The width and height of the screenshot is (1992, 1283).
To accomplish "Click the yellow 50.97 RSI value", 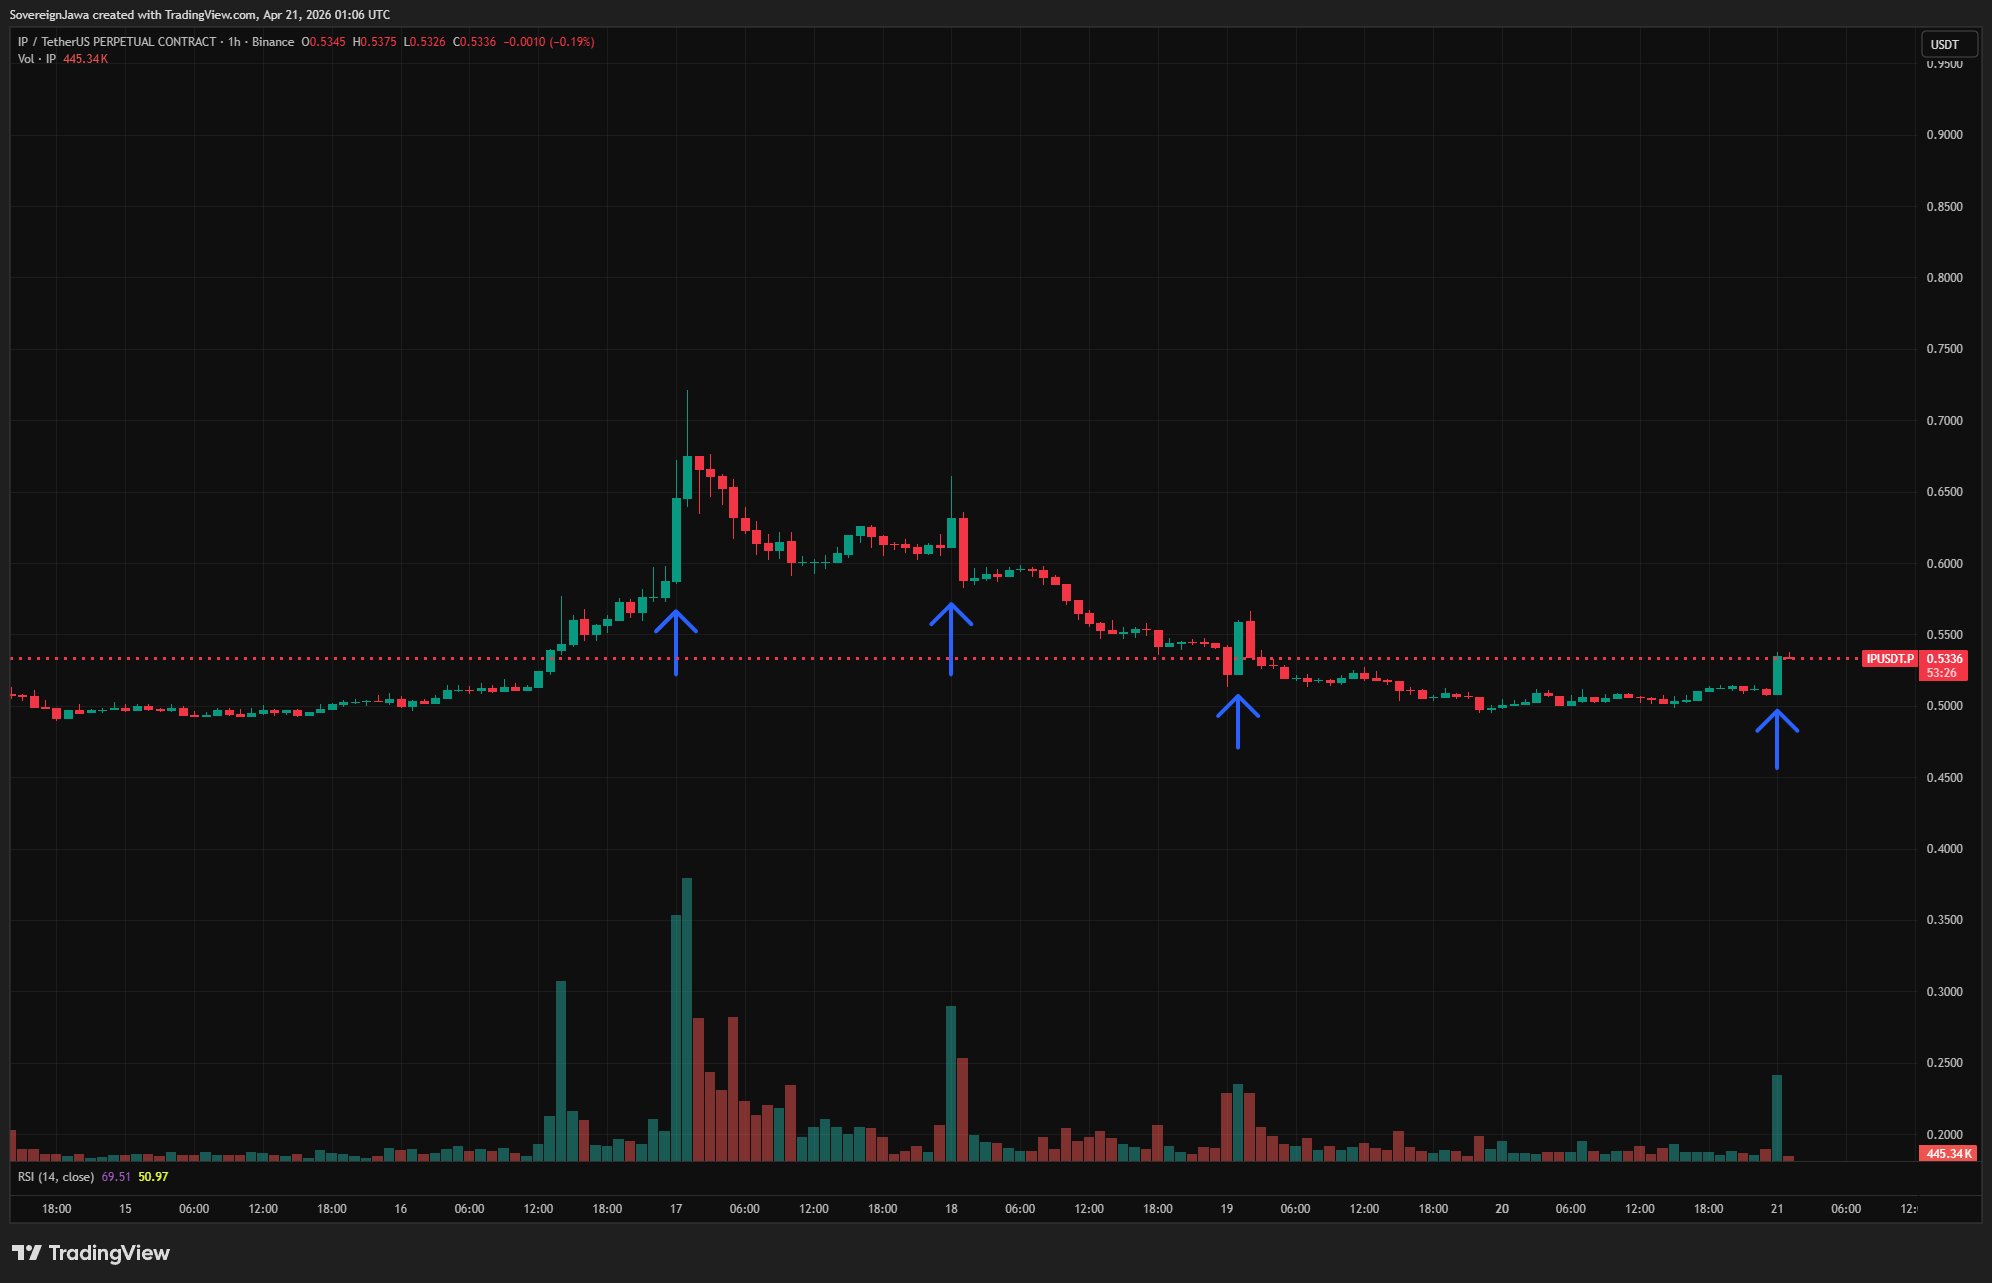I will (153, 1177).
